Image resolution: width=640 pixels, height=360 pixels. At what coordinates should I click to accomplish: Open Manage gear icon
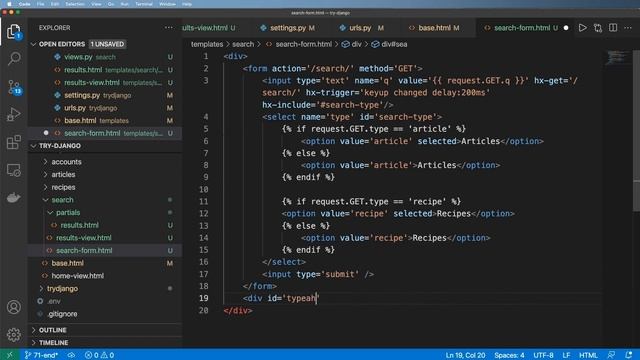pos(13,335)
